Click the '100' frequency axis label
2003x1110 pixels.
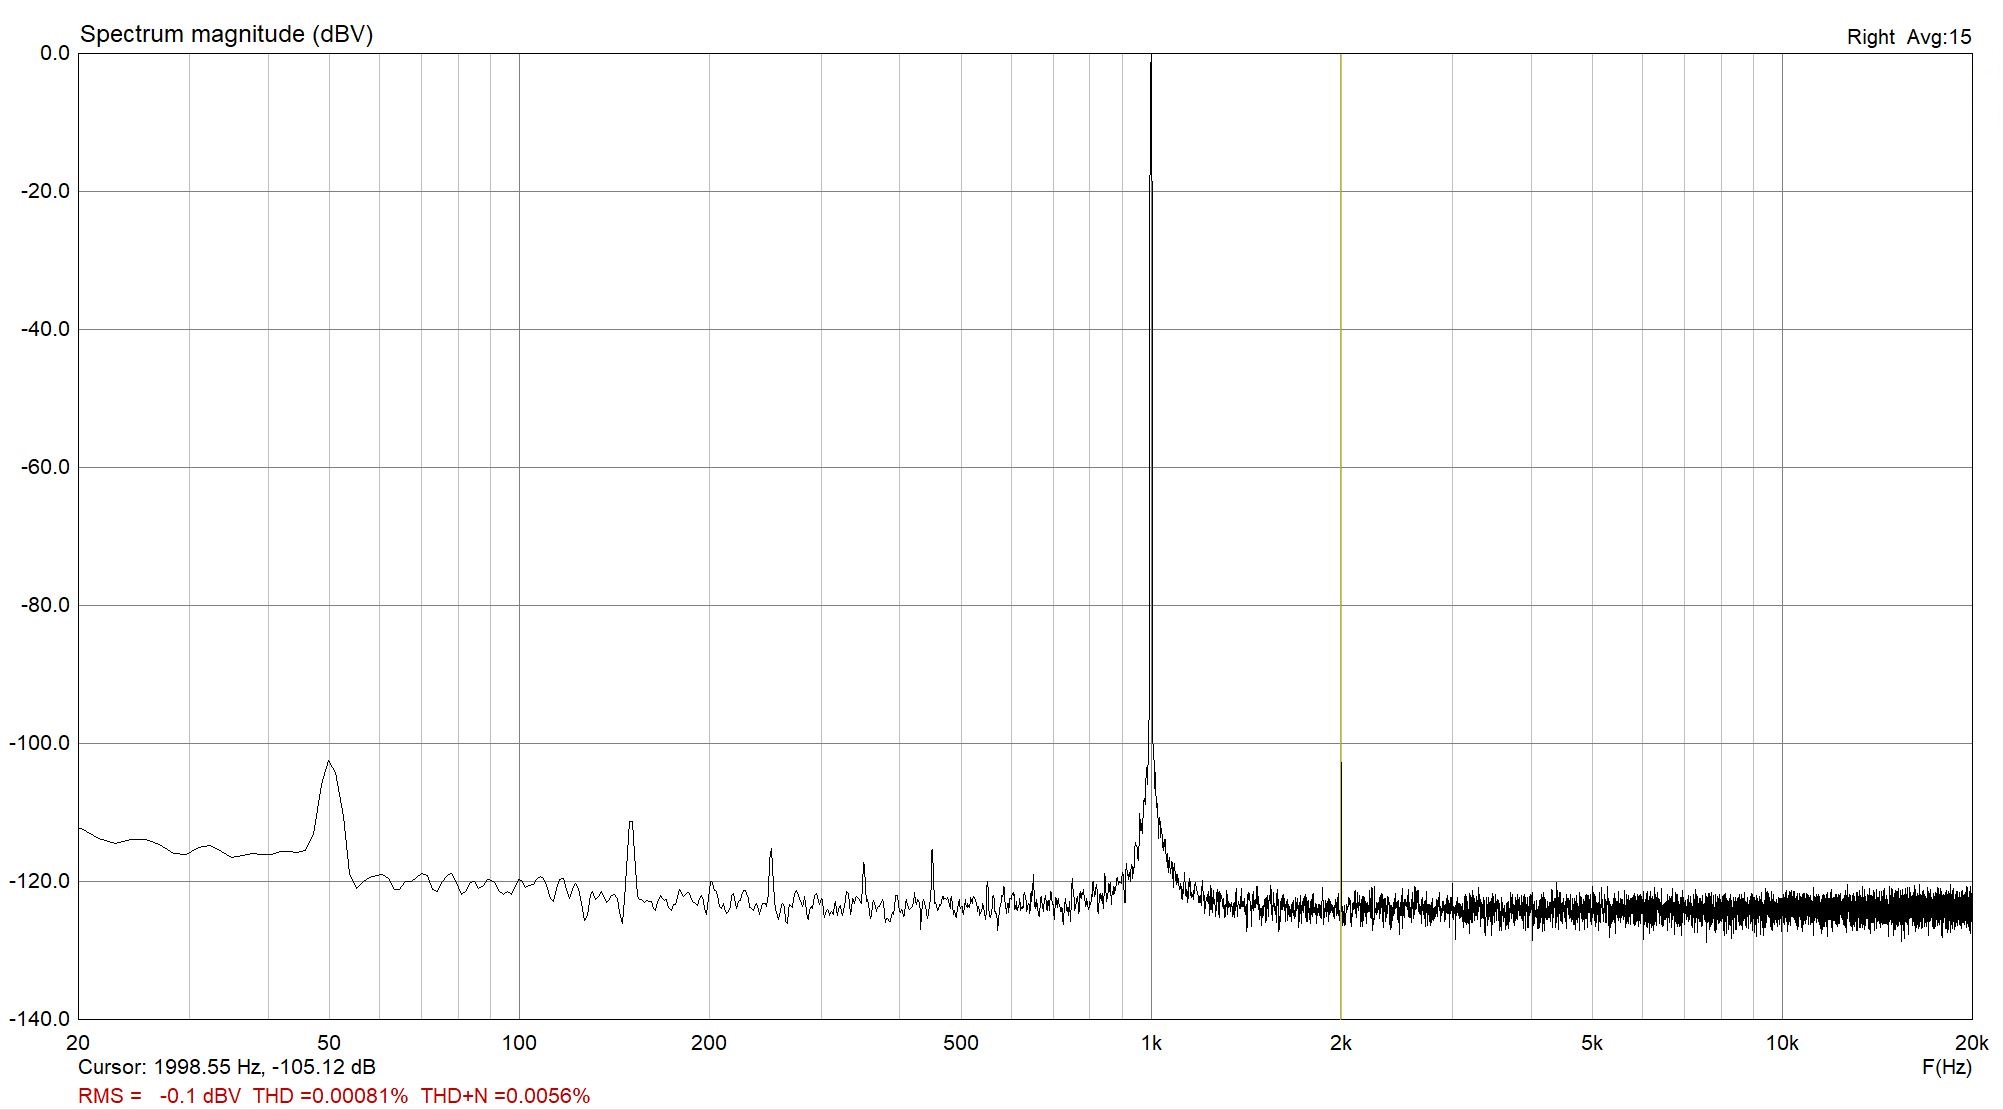519,1043
